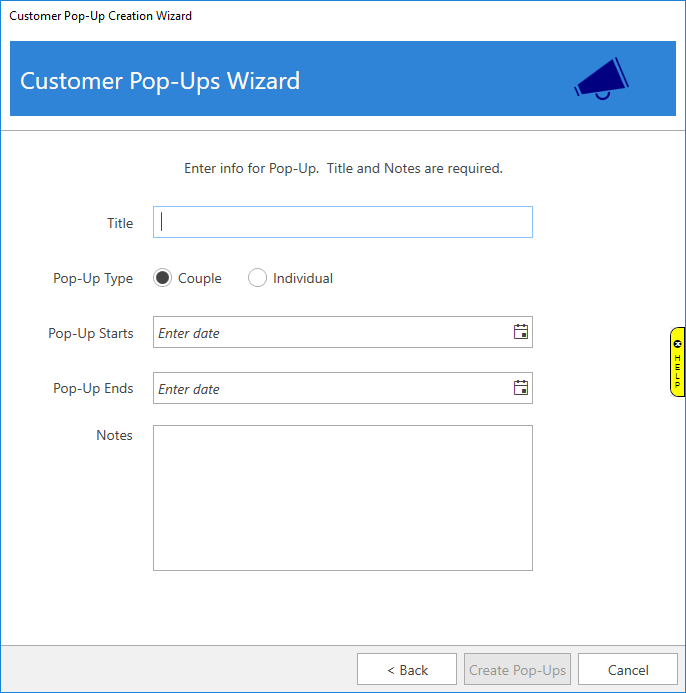Click inside the Notes text area
Viewport: 686px width, 693px height.
click(x=342, y=497)
